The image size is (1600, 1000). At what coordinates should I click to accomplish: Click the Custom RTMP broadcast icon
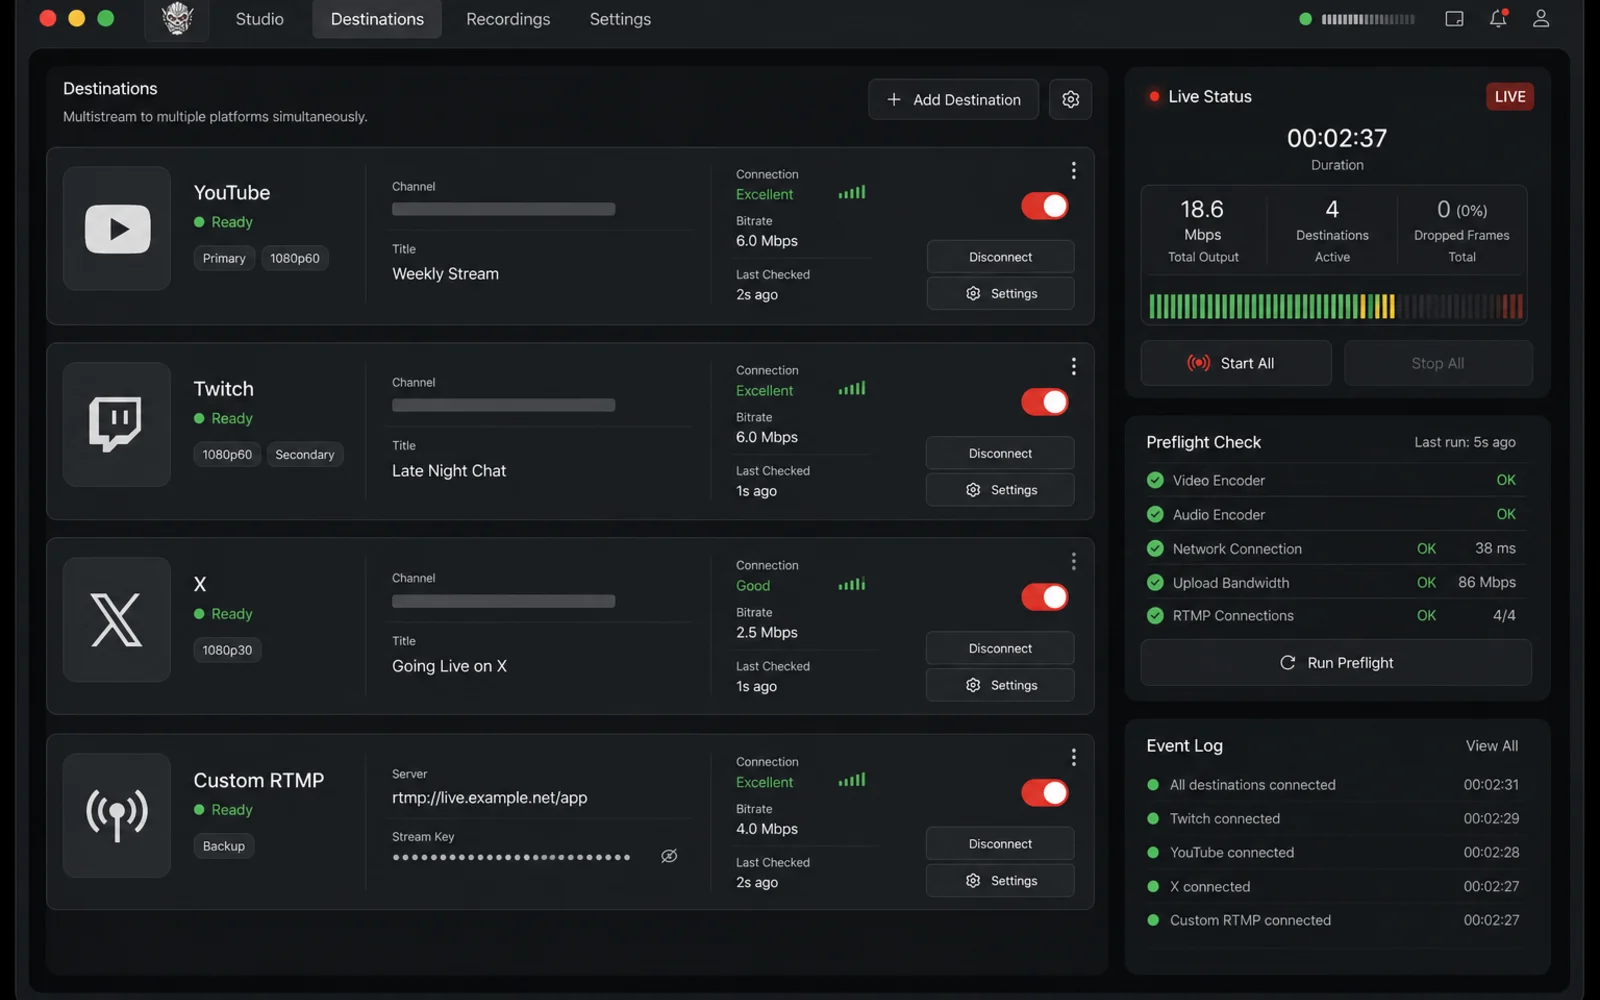(117, 815)
